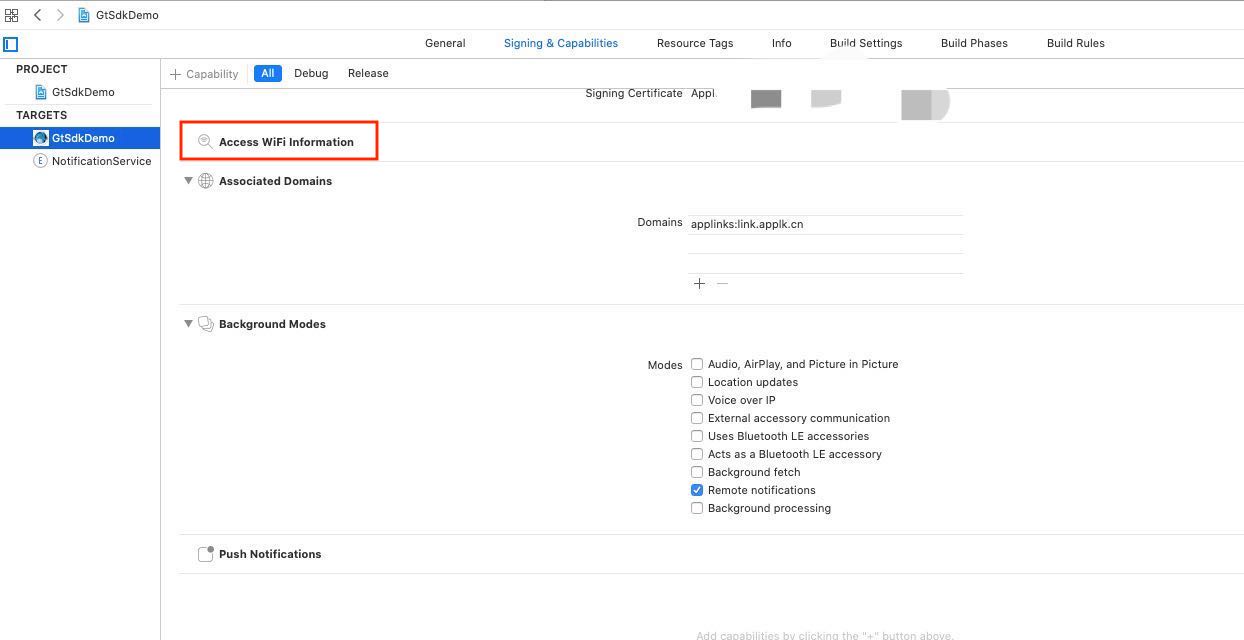The width and height of the screenshot is (1244, 640).
Task: Enable External accessory communication
Action: click(x=697, y=418)
